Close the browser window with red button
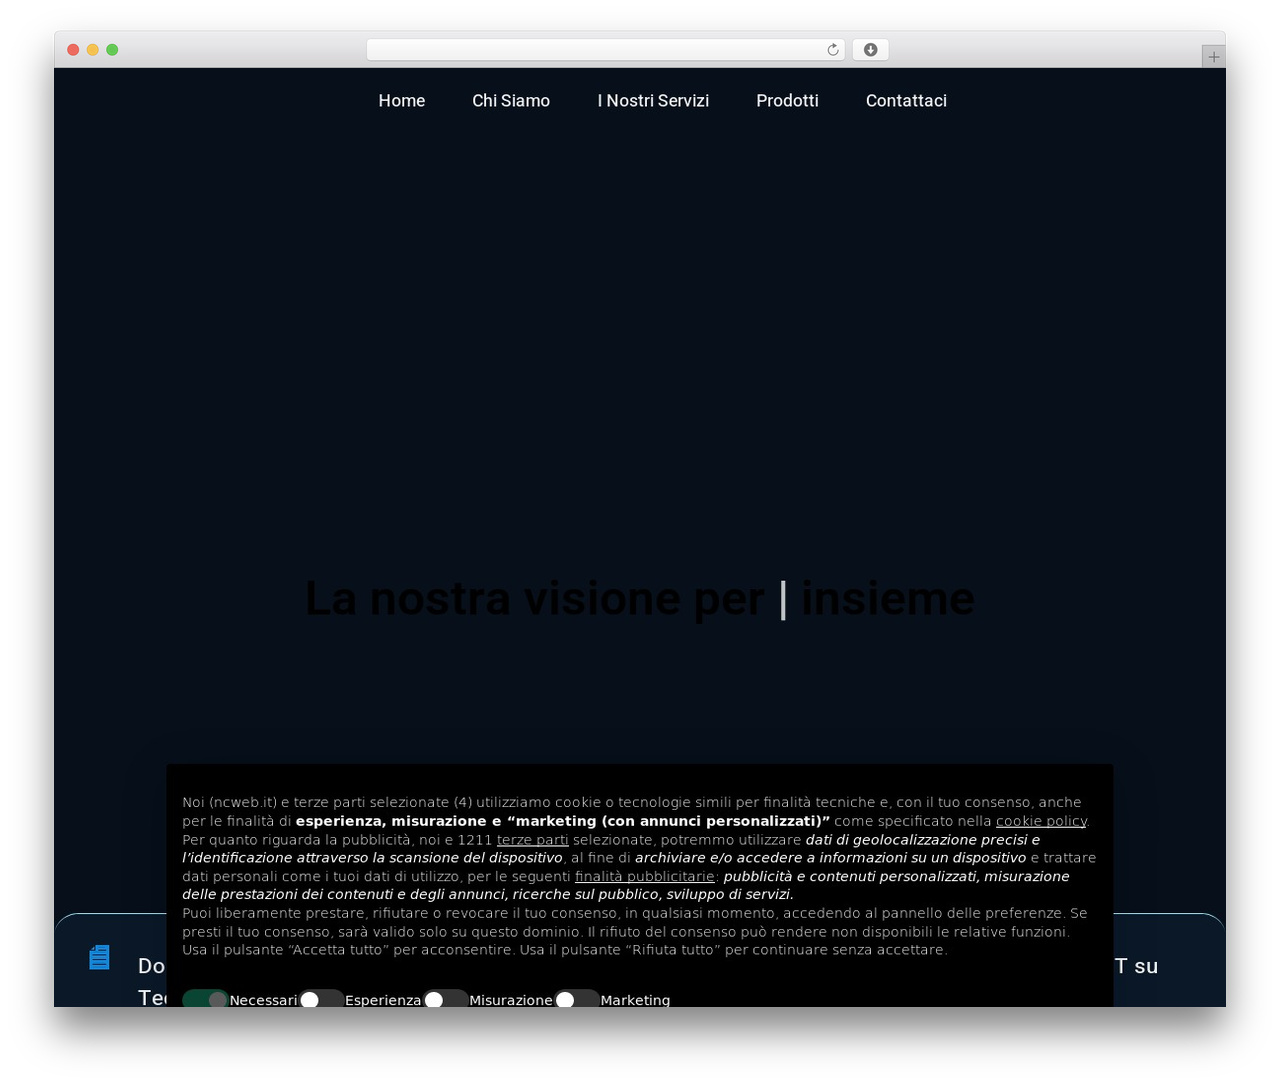 click(73, 50)
